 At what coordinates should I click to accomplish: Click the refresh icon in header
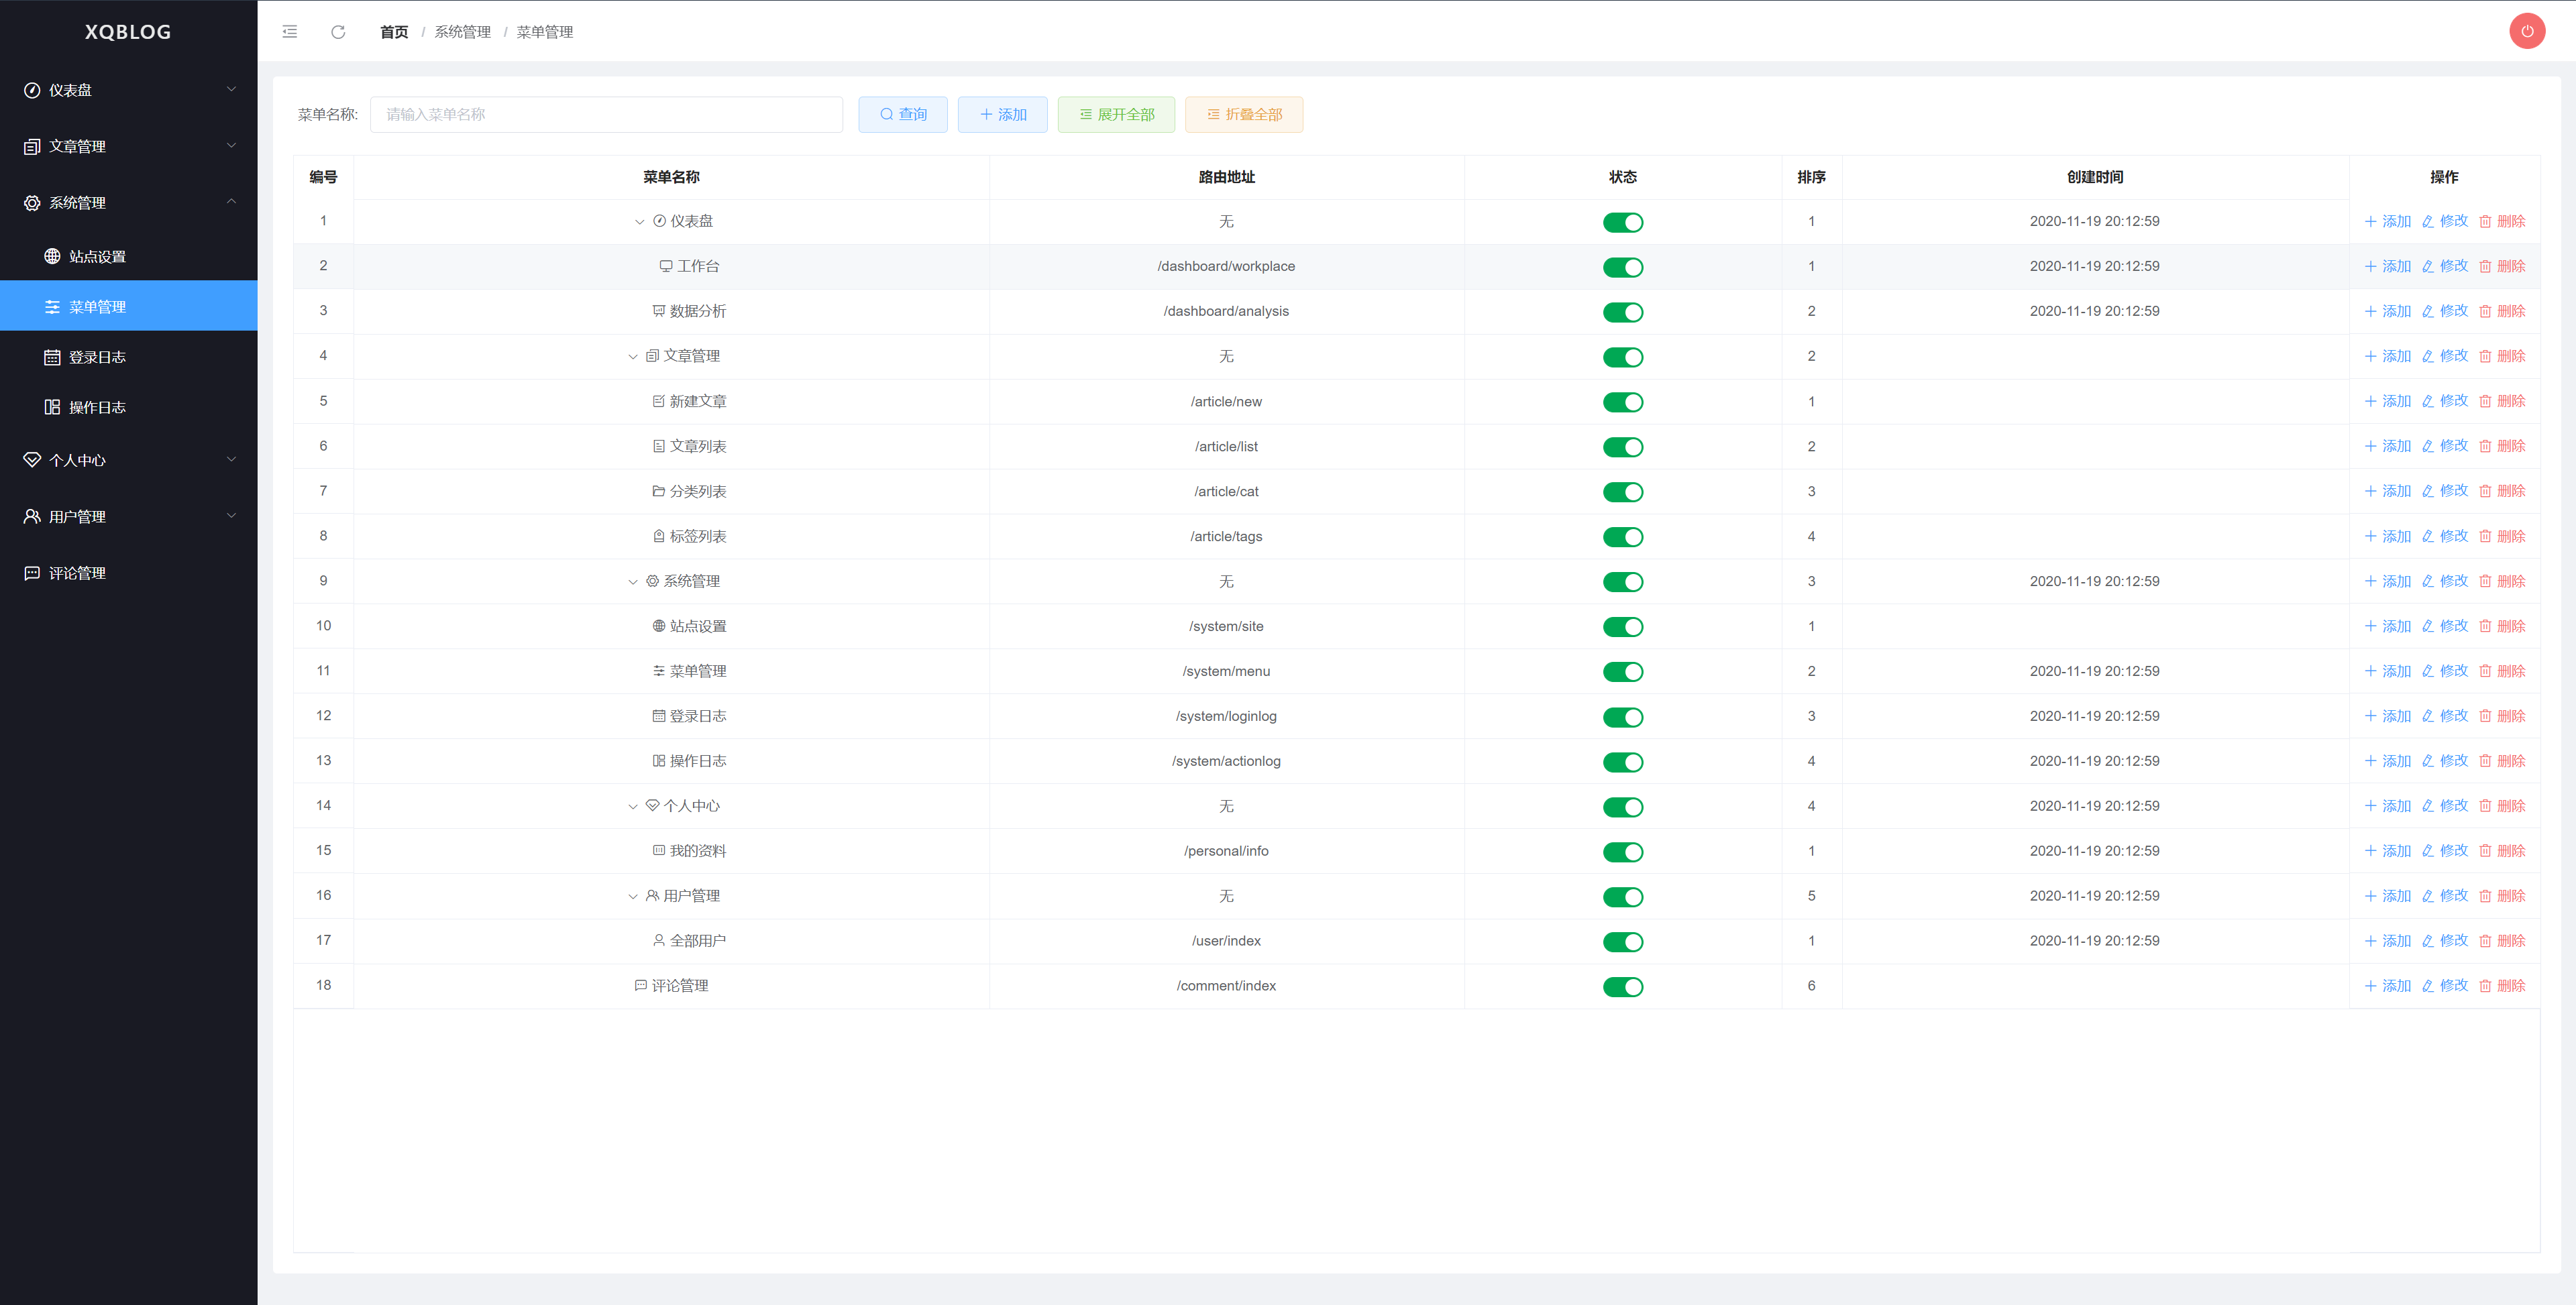(338, 32)
